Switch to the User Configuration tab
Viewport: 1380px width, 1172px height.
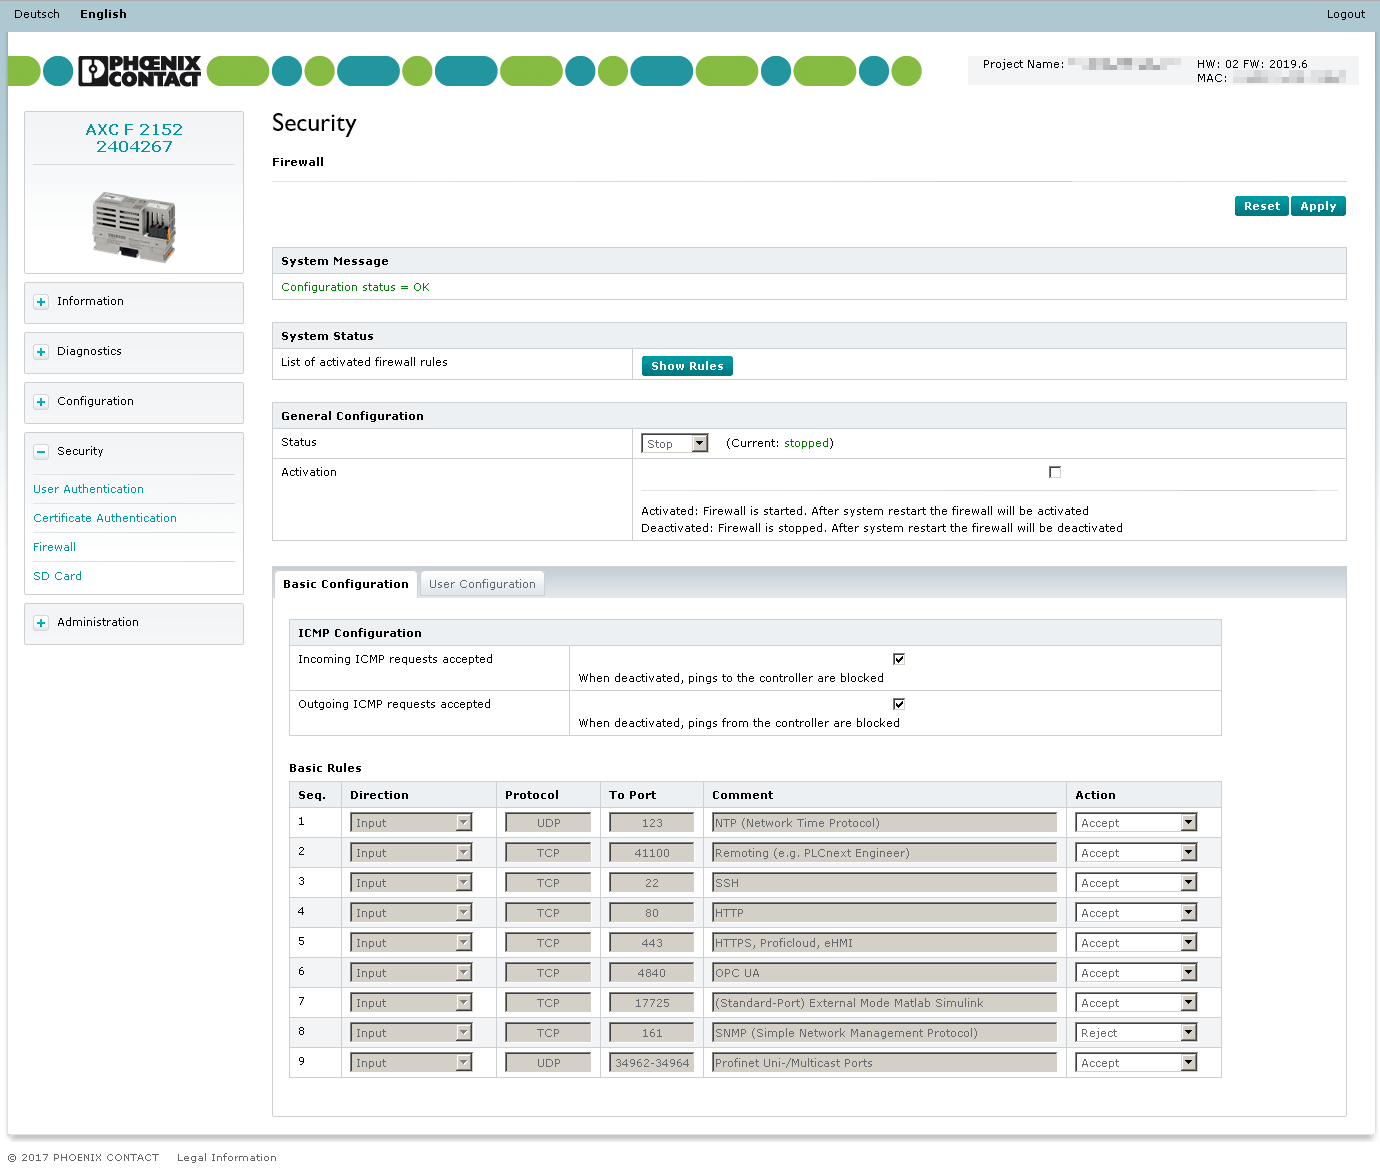482,584
